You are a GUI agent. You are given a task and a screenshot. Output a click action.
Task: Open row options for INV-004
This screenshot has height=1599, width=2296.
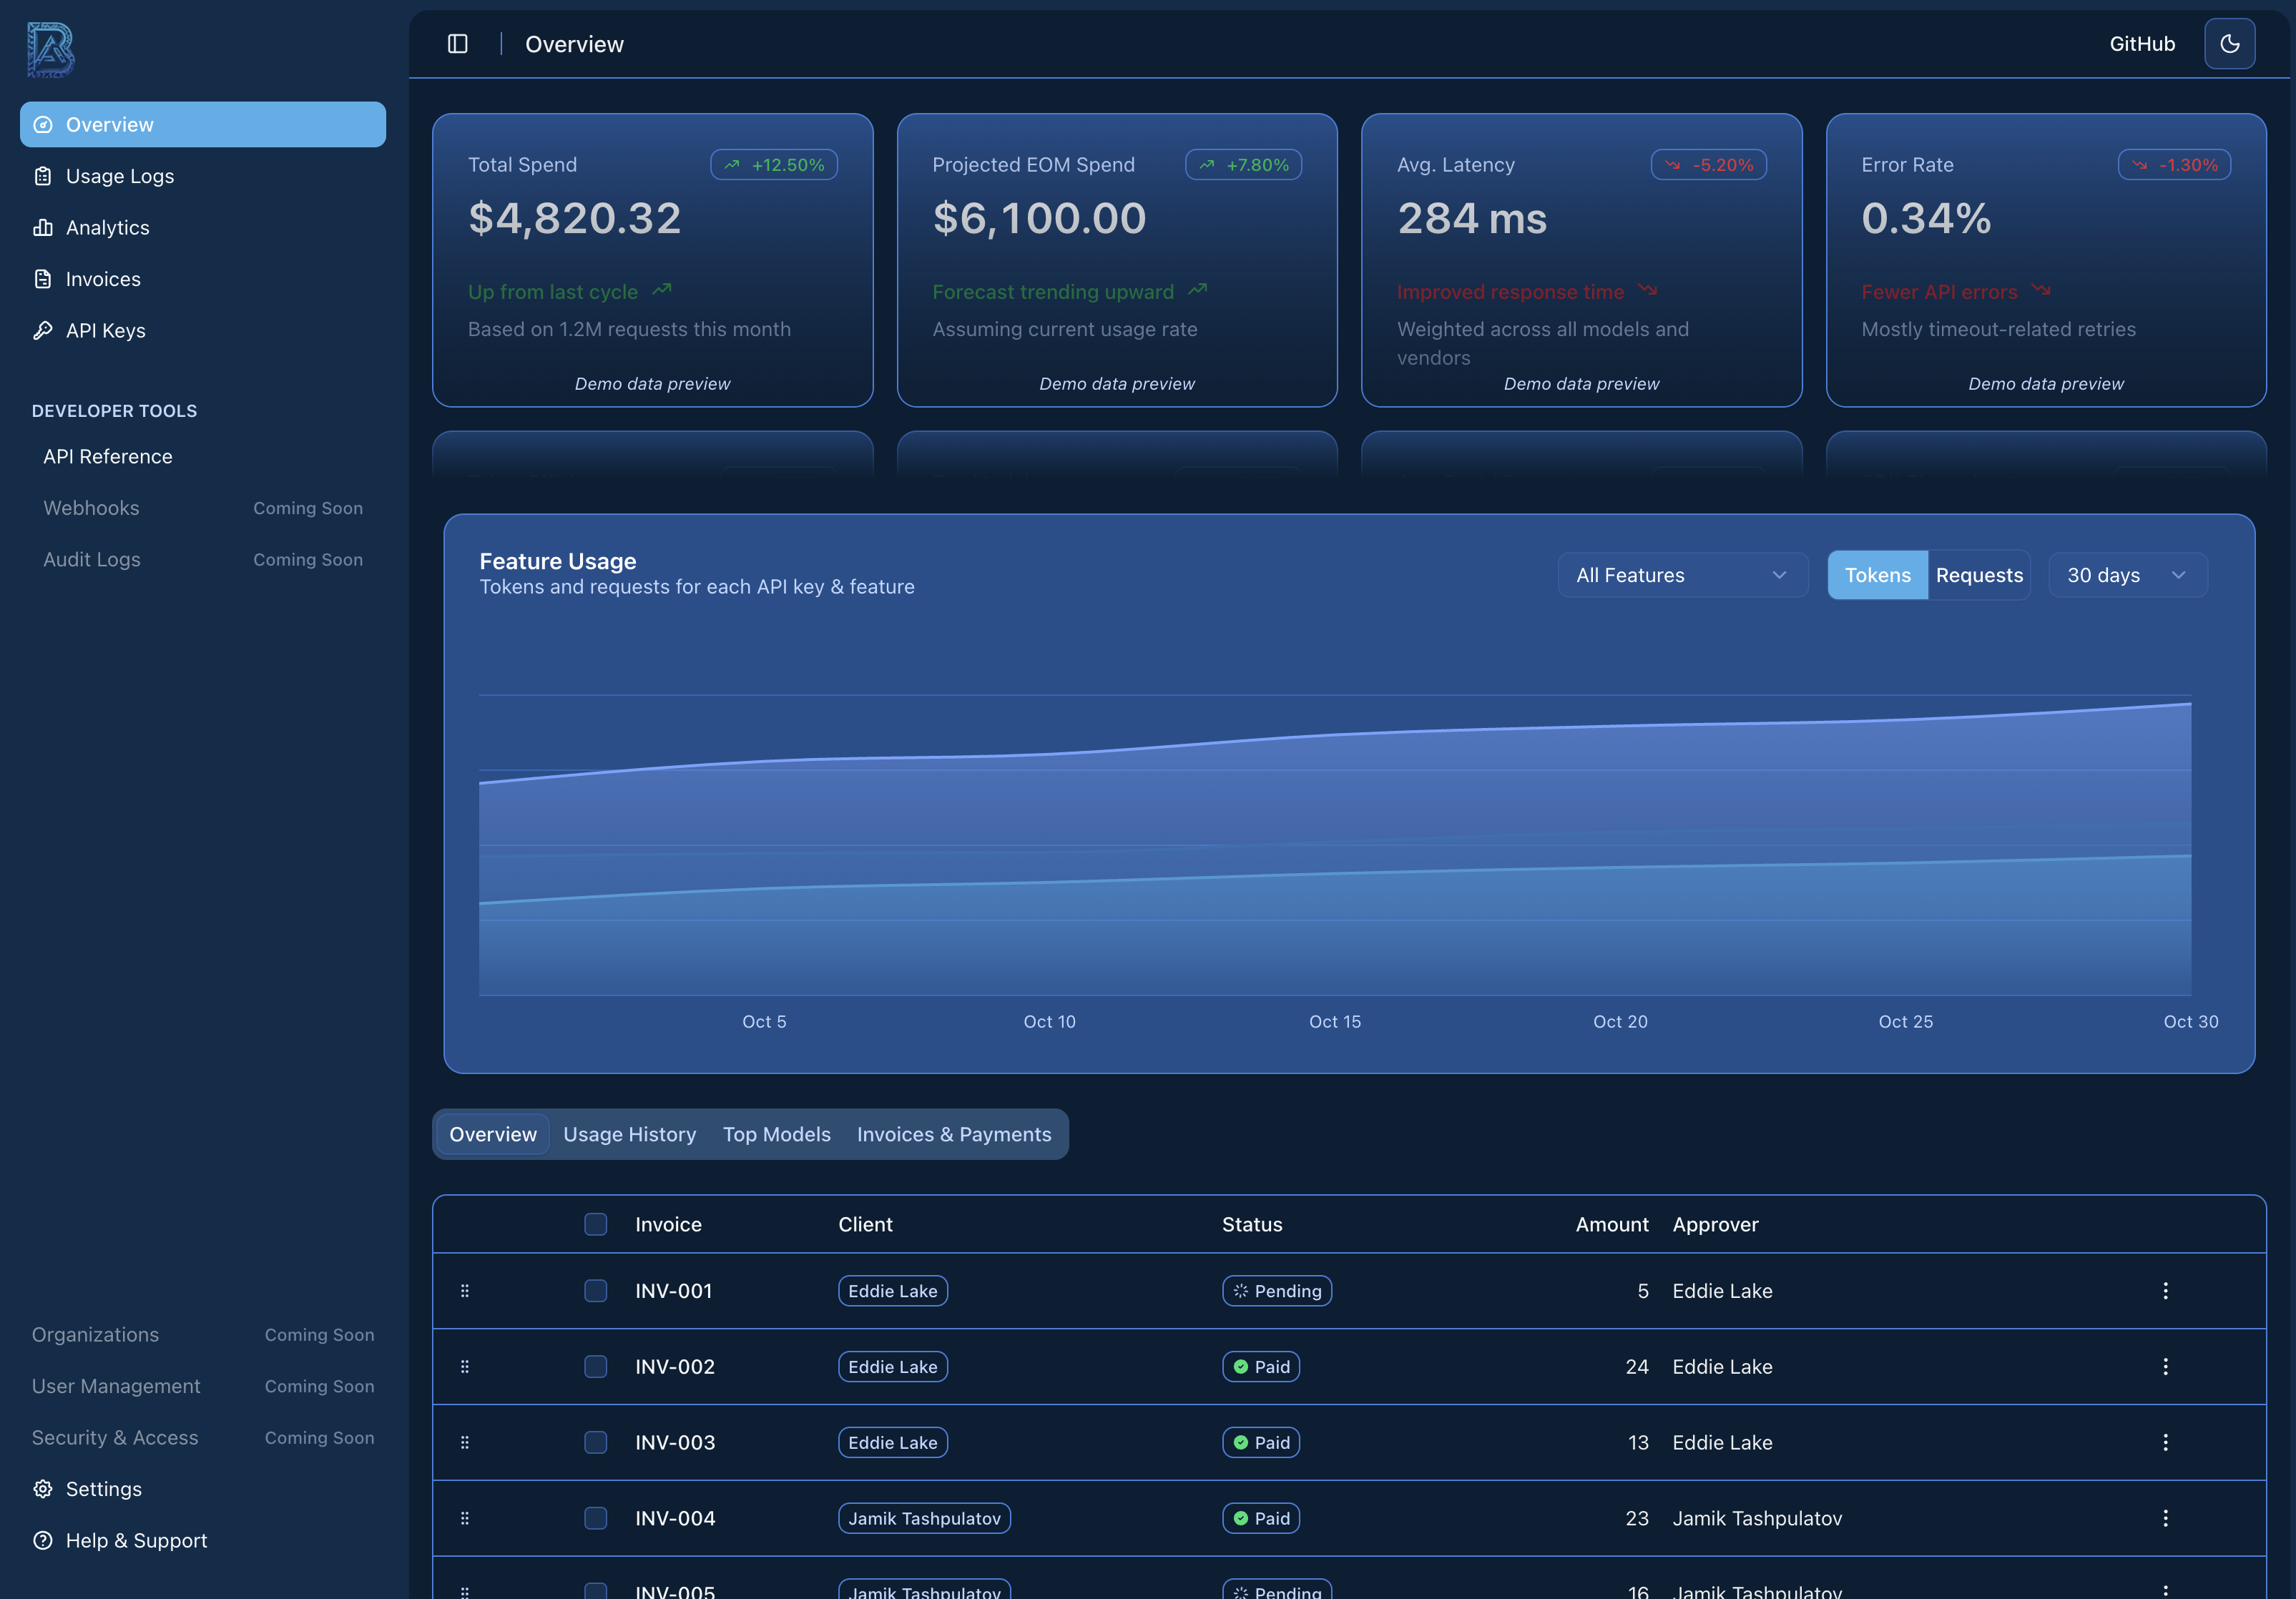pos(2165,1518)
